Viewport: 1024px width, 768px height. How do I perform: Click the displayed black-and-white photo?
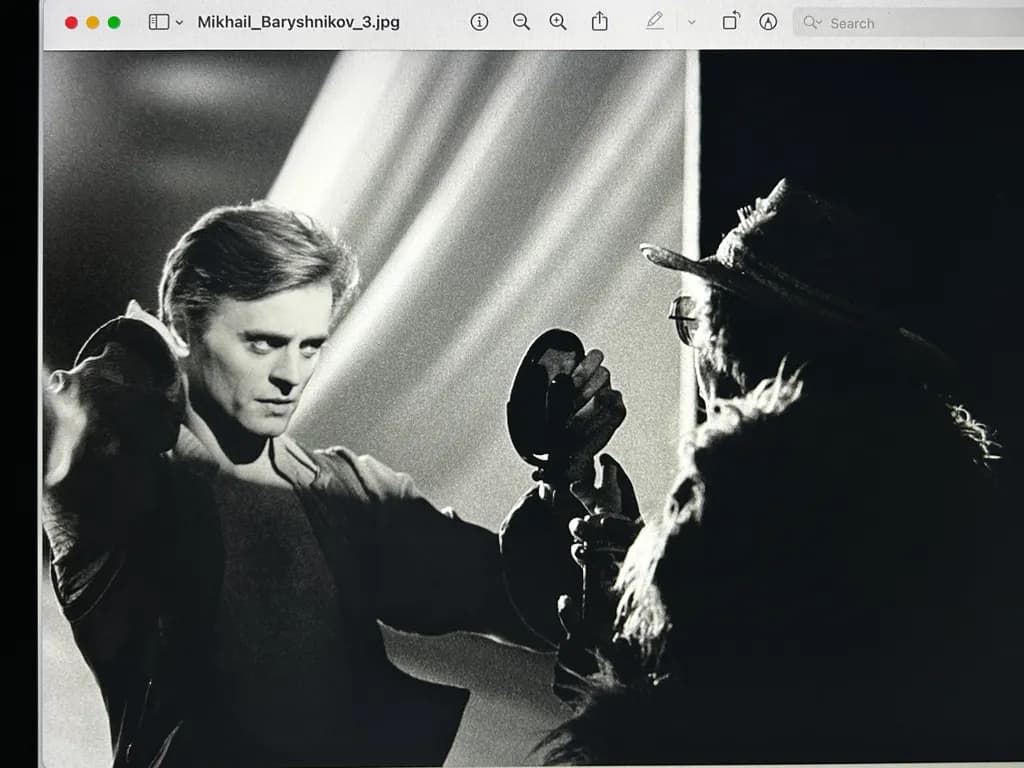click(x=532, y=408)
